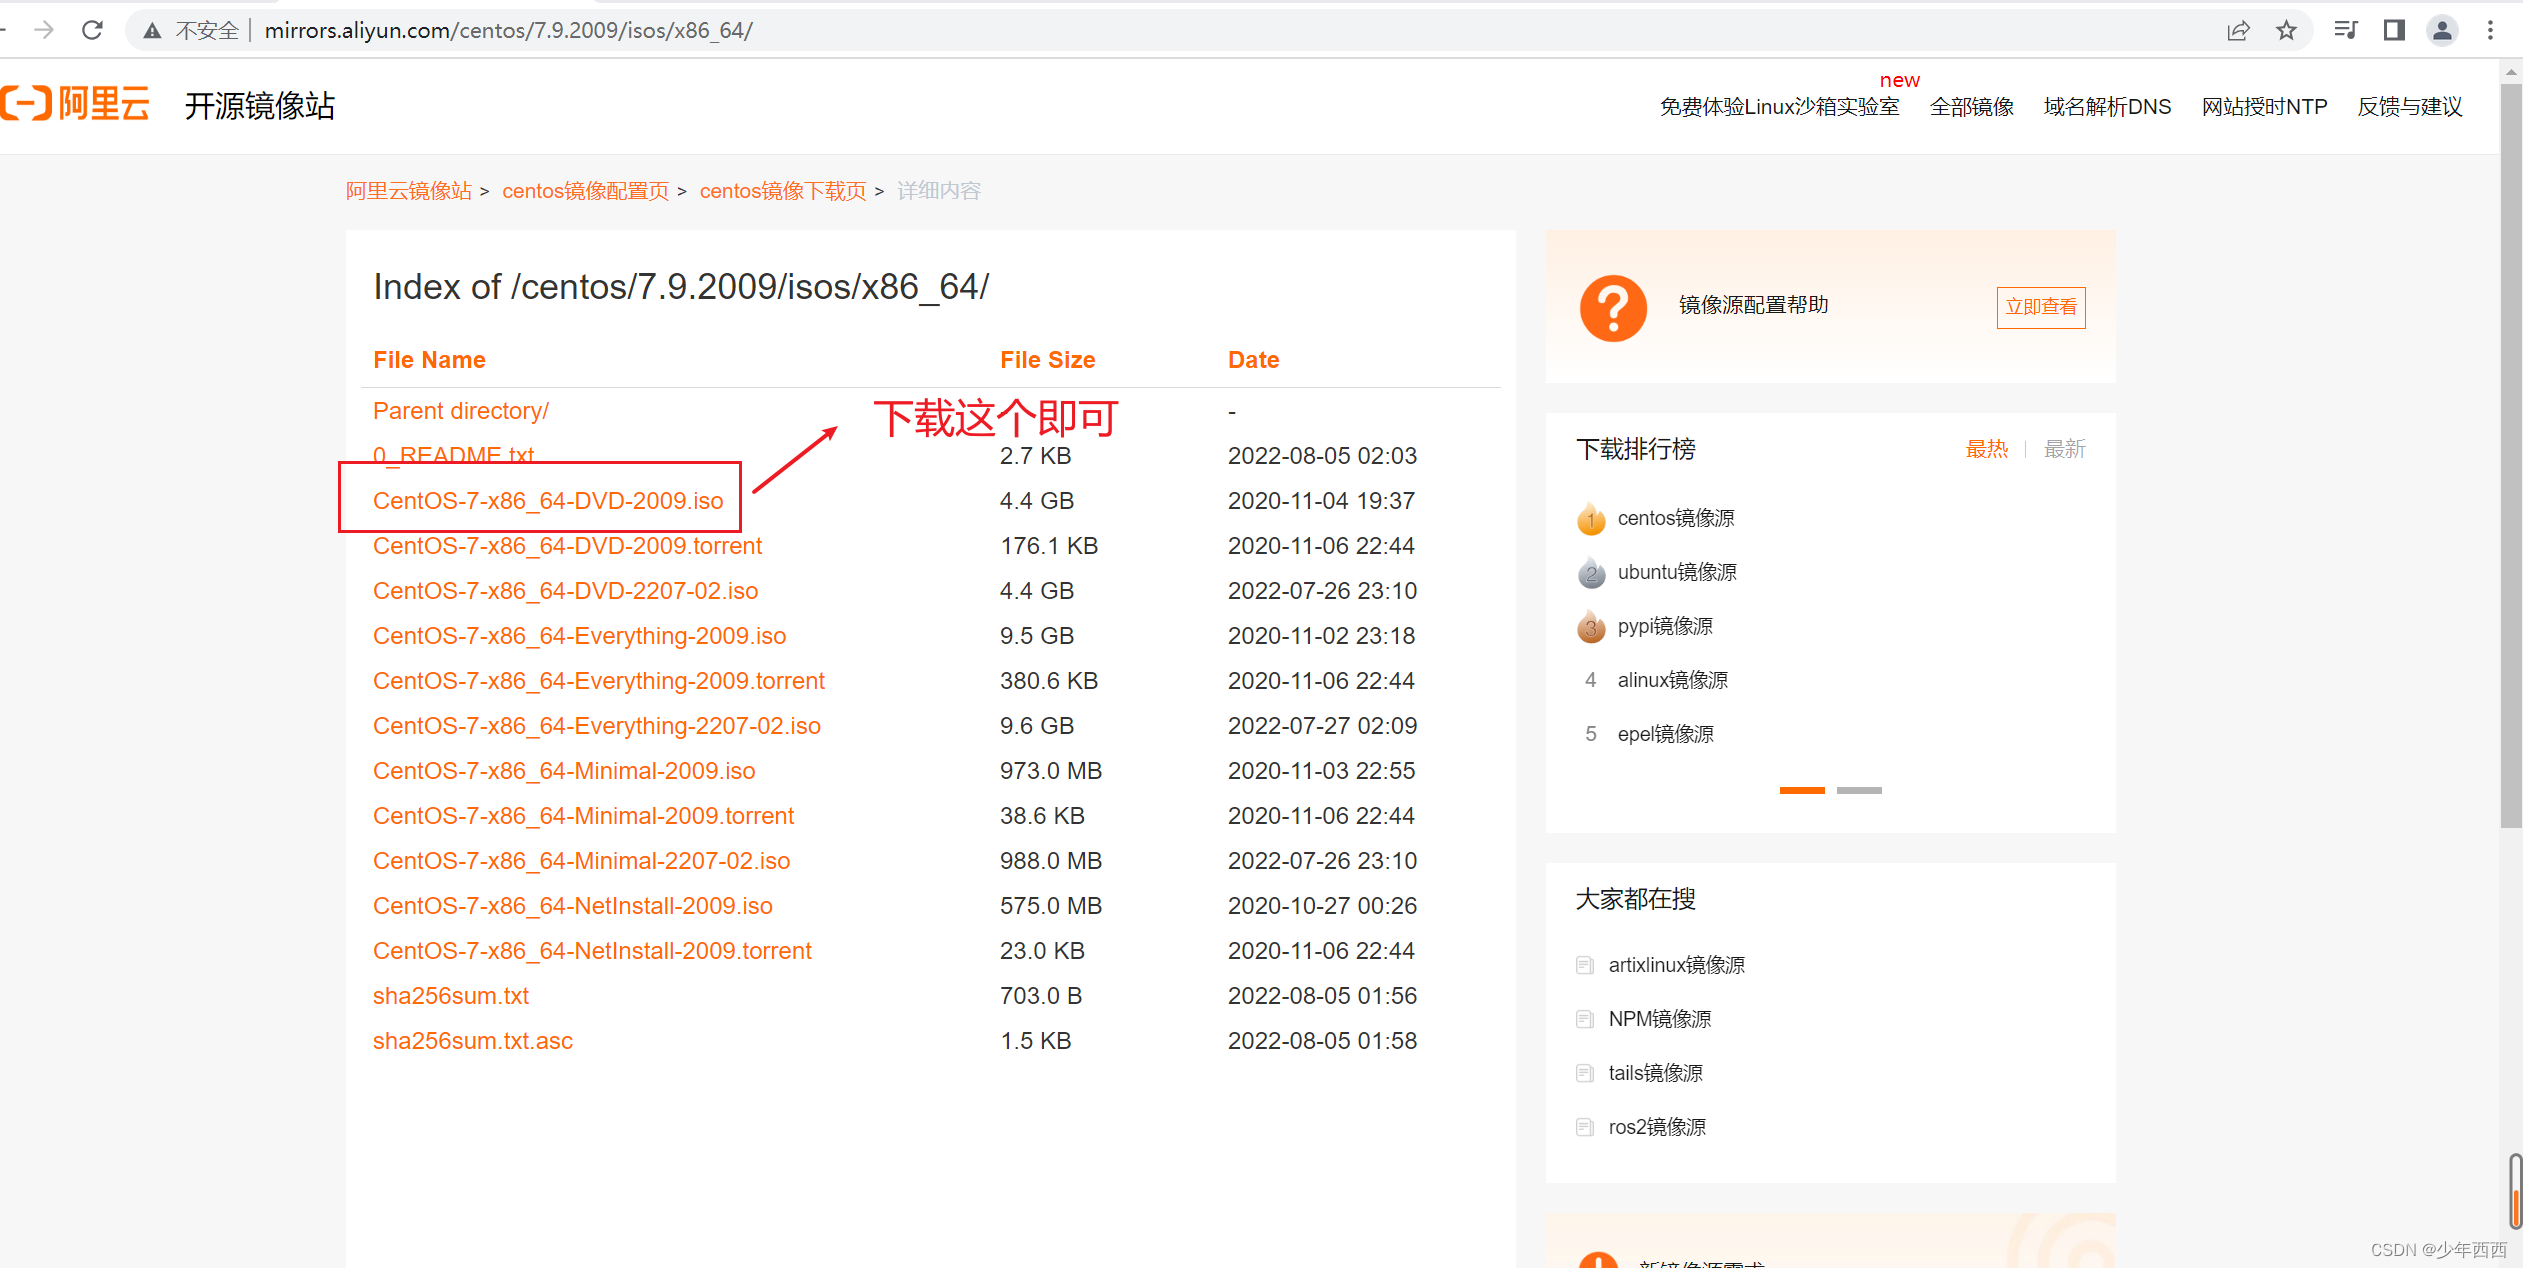Screen dimensions: 2523x1268
Task: Open 域名解析DNS menu item
Action: (2107, 107)
